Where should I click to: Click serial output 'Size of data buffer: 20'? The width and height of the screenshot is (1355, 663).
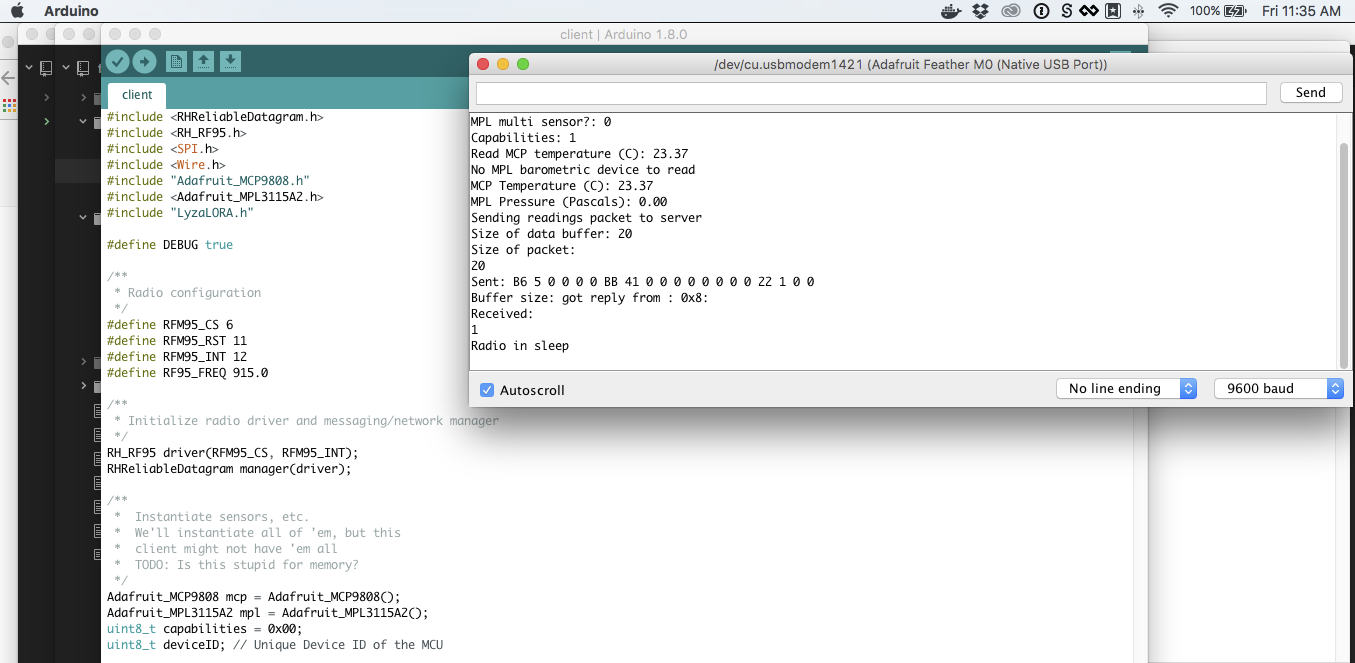(x=551, y=234)
